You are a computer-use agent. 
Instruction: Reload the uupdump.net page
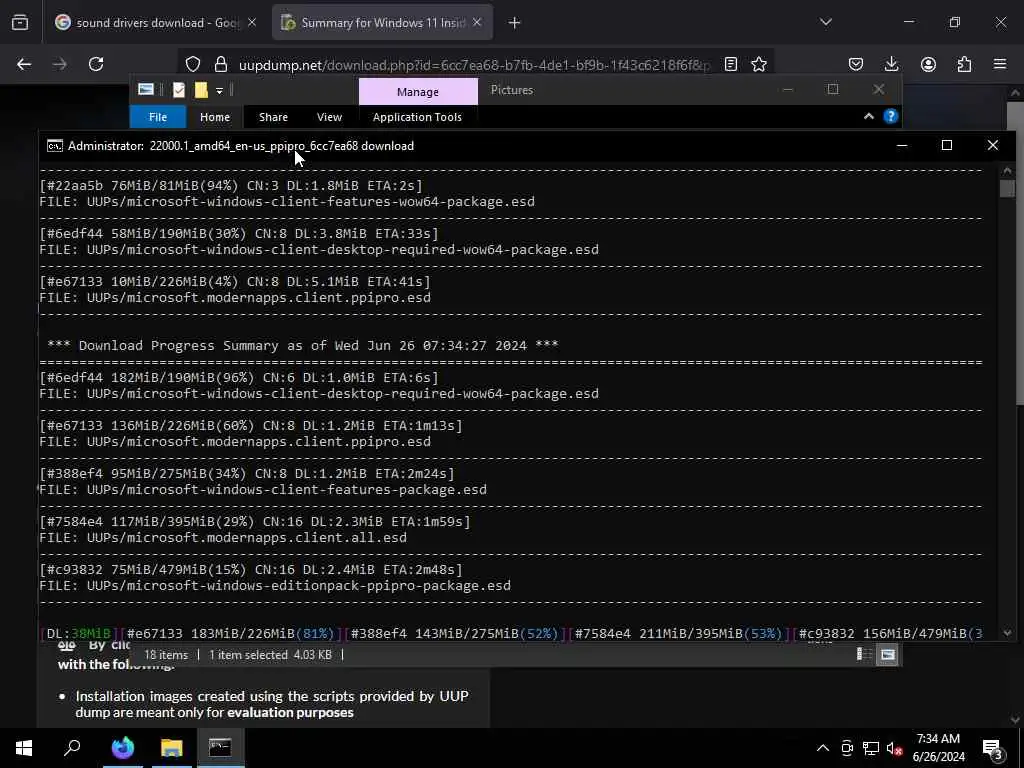[x=96, y=64]
